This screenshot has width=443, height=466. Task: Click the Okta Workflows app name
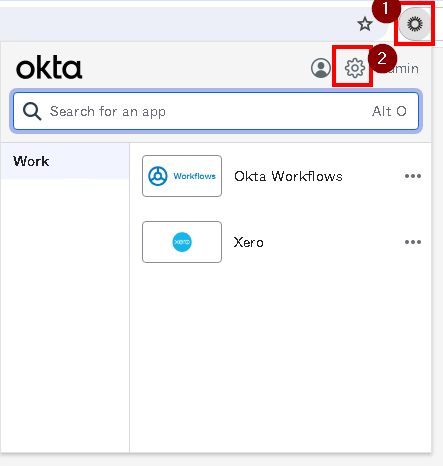point(288,176)
